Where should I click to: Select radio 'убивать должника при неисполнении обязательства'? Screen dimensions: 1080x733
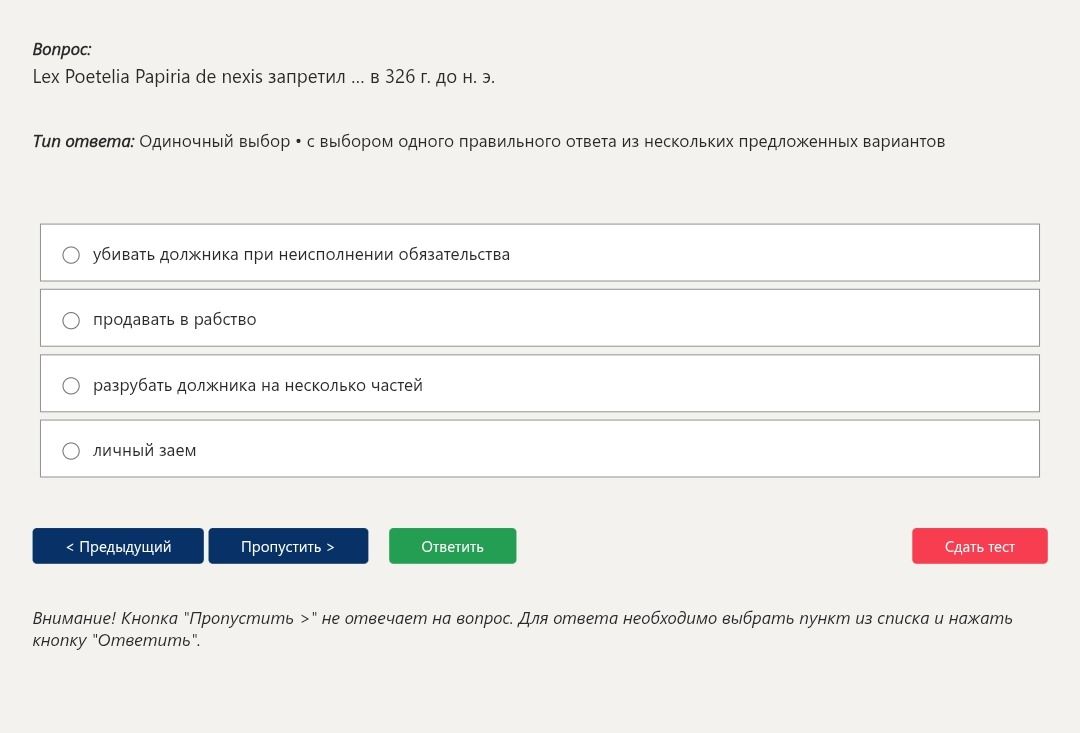pyautogui.click(x=71, y=255)
